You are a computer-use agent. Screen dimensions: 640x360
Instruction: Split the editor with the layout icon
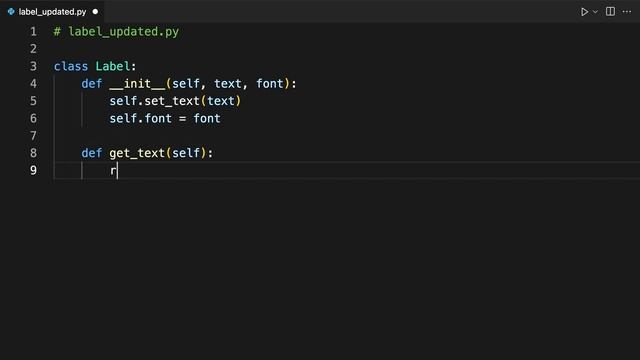pos(610,11)
